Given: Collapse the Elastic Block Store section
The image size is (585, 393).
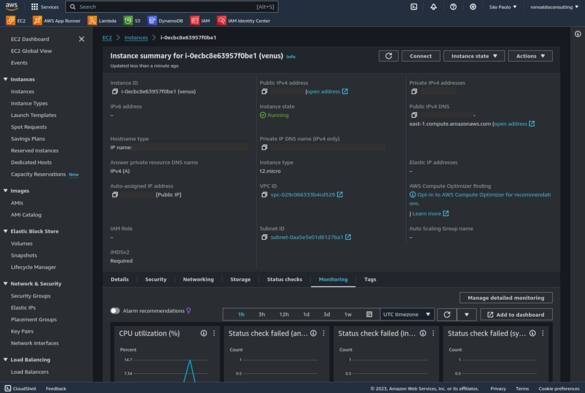Looking at the screenshot, I should [6, 231].
